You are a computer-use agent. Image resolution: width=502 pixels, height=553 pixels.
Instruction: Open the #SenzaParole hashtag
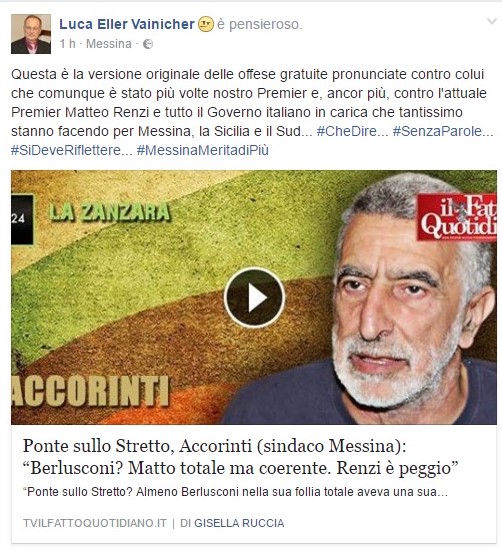pyautogui.click(x=443, y=131)
